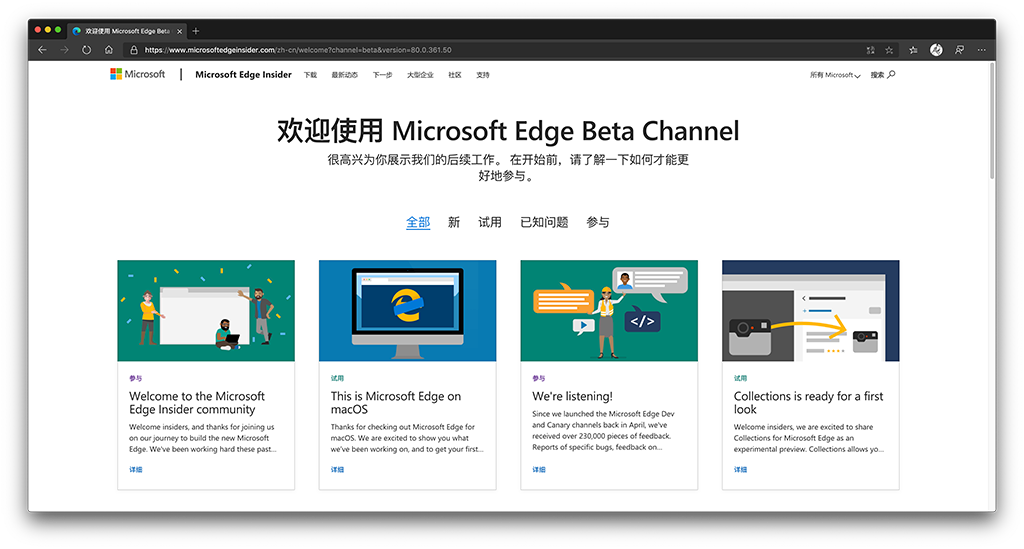Click the translate page icon in address bar
The height and width of the screenshot is (549, 1024).
(x=871, y=50)
